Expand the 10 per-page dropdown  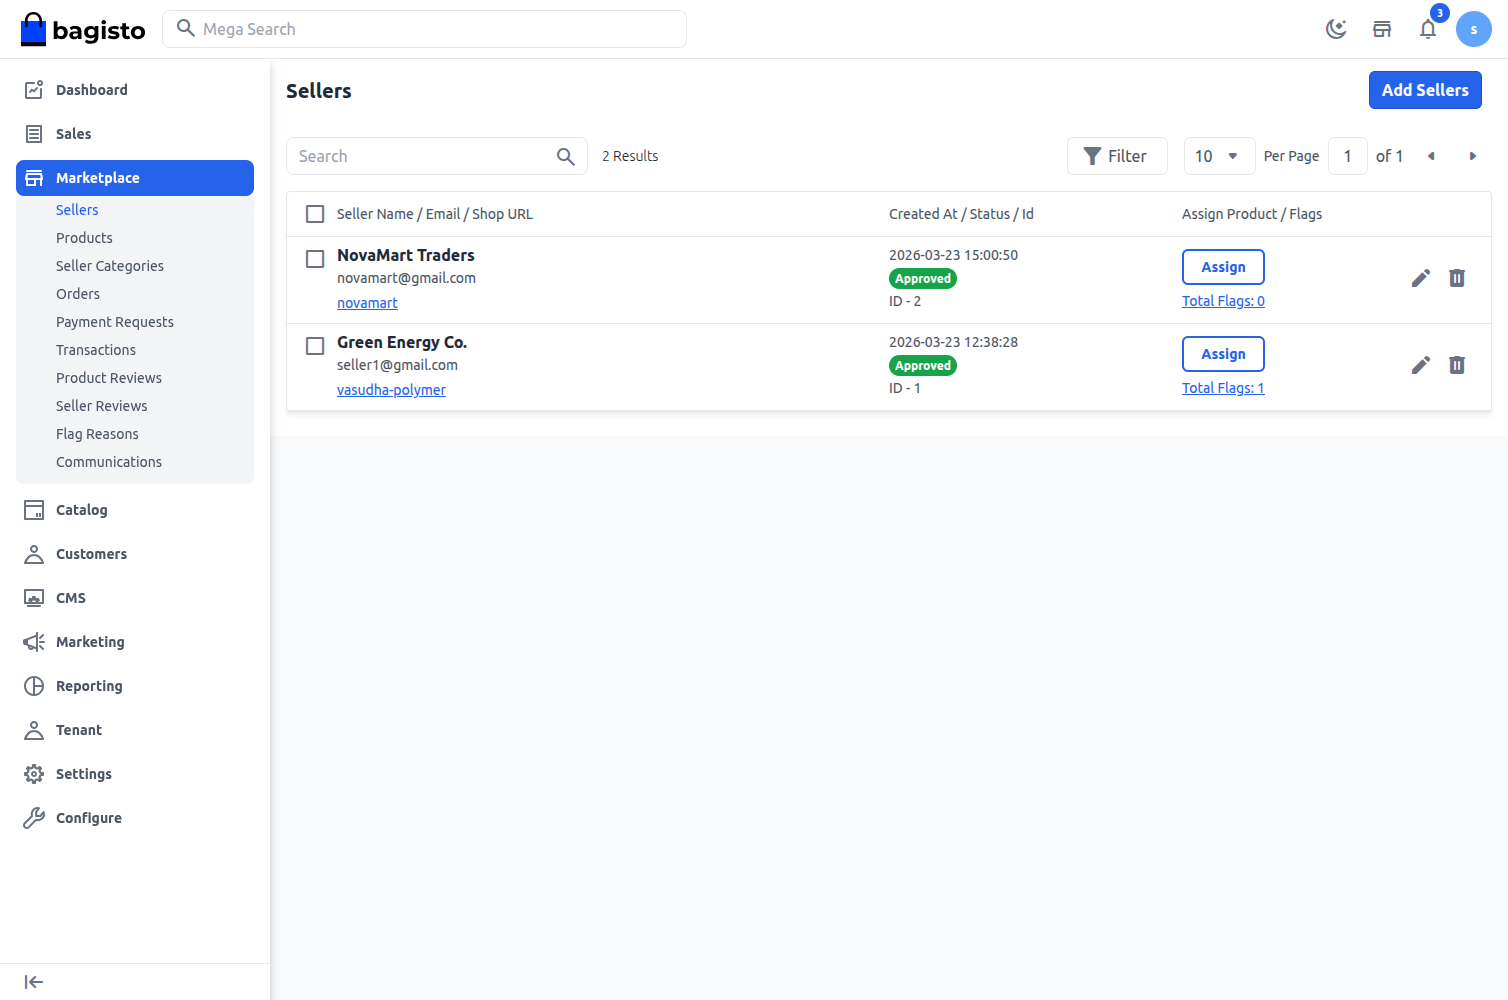(1219, 156)
